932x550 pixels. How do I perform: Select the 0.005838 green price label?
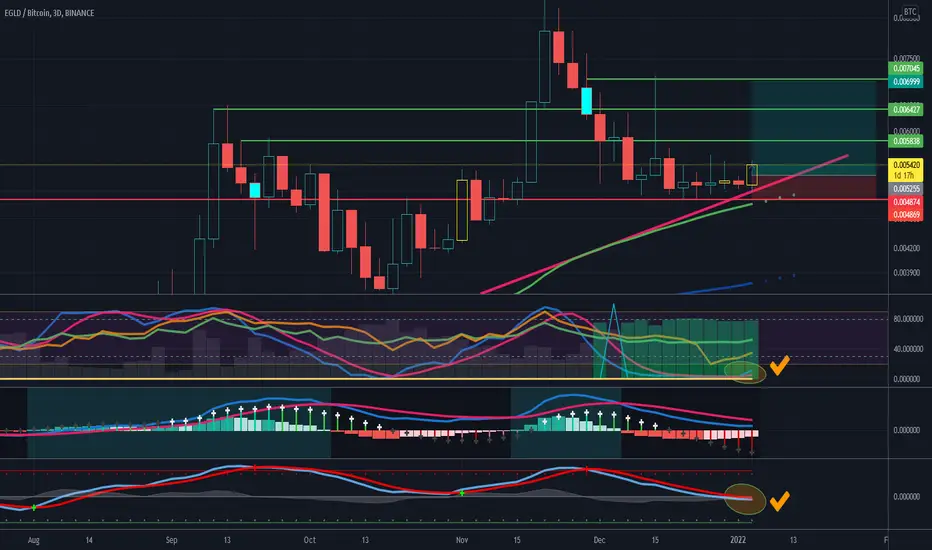pyautogui.click(x=906, y=141)
